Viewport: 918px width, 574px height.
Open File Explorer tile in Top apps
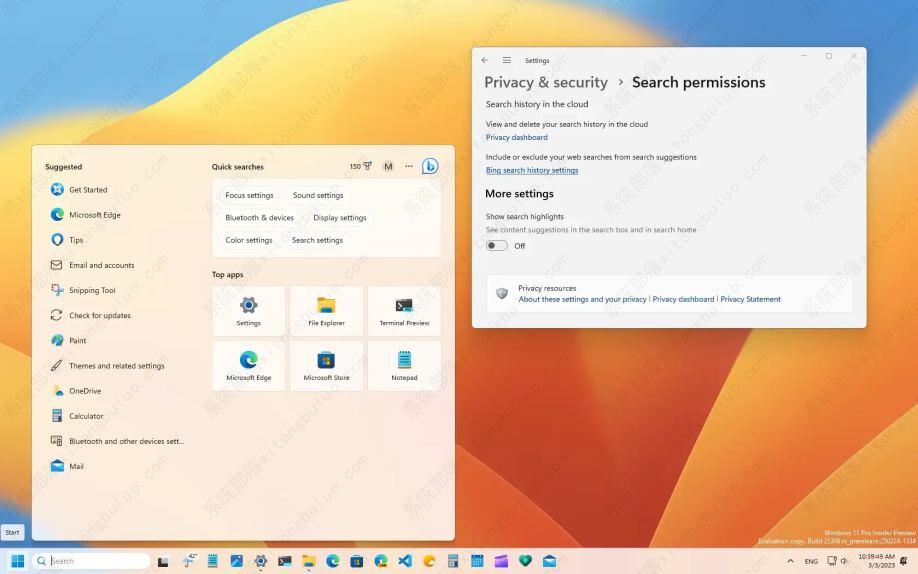[x=326, y=311]
